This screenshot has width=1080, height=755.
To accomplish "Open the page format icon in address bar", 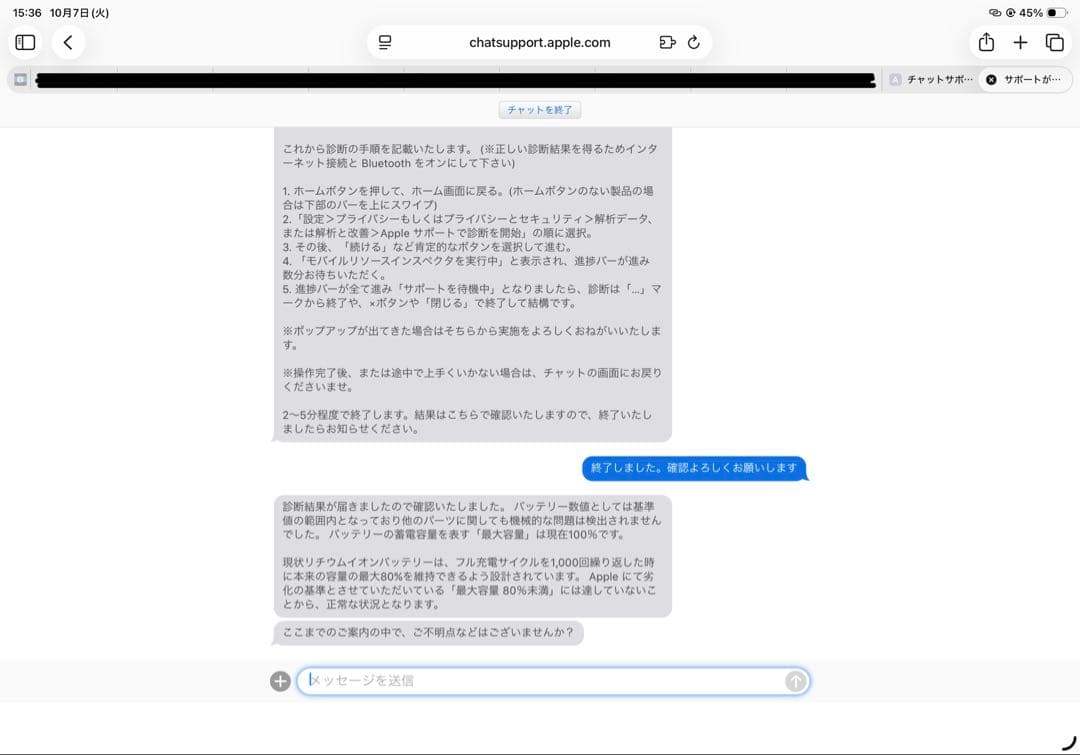I will tap(385, 42).
